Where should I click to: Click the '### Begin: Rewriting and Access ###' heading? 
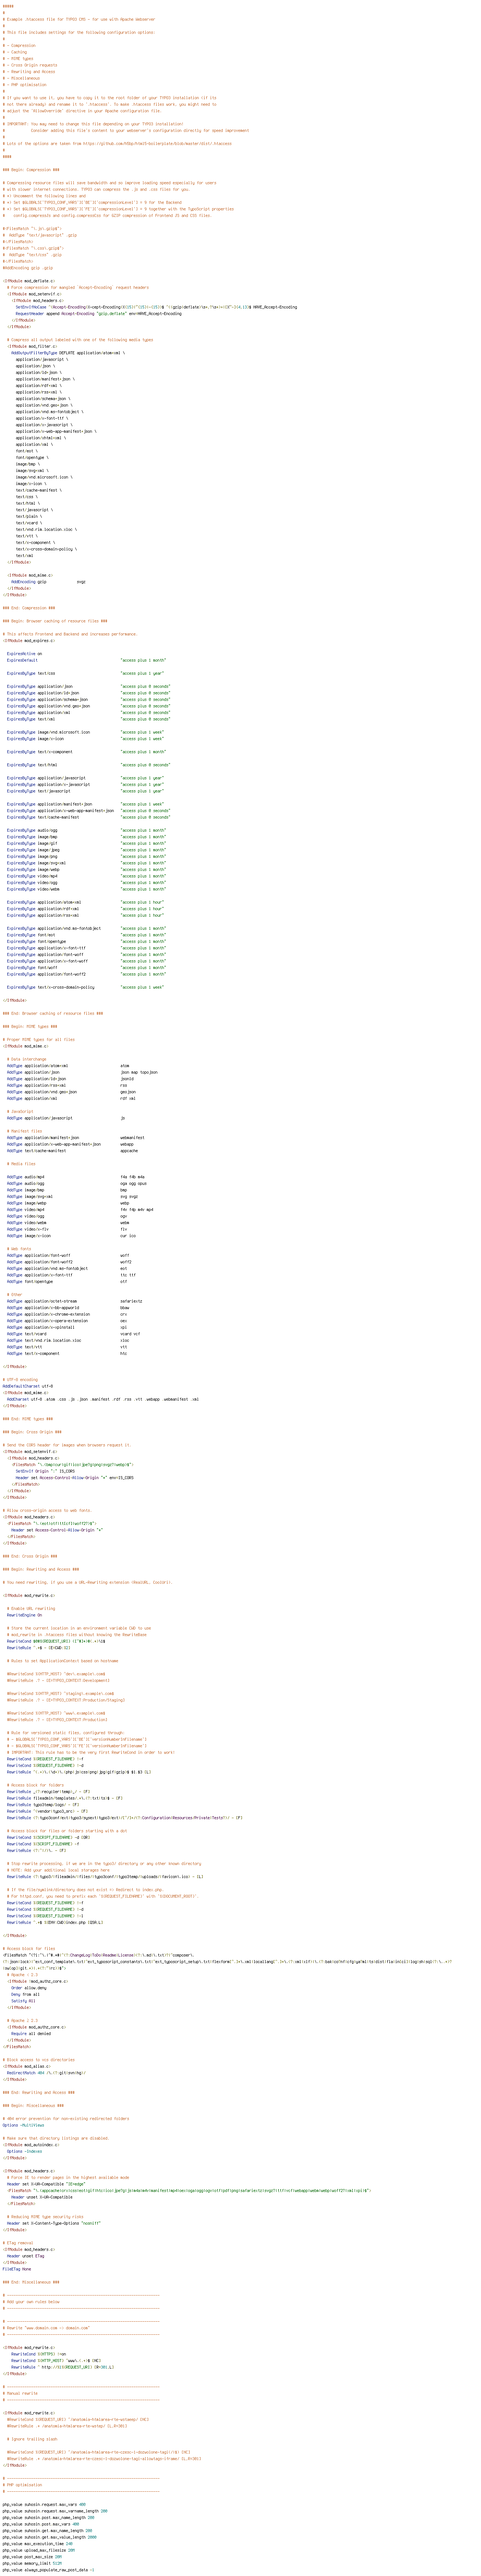41,1568
